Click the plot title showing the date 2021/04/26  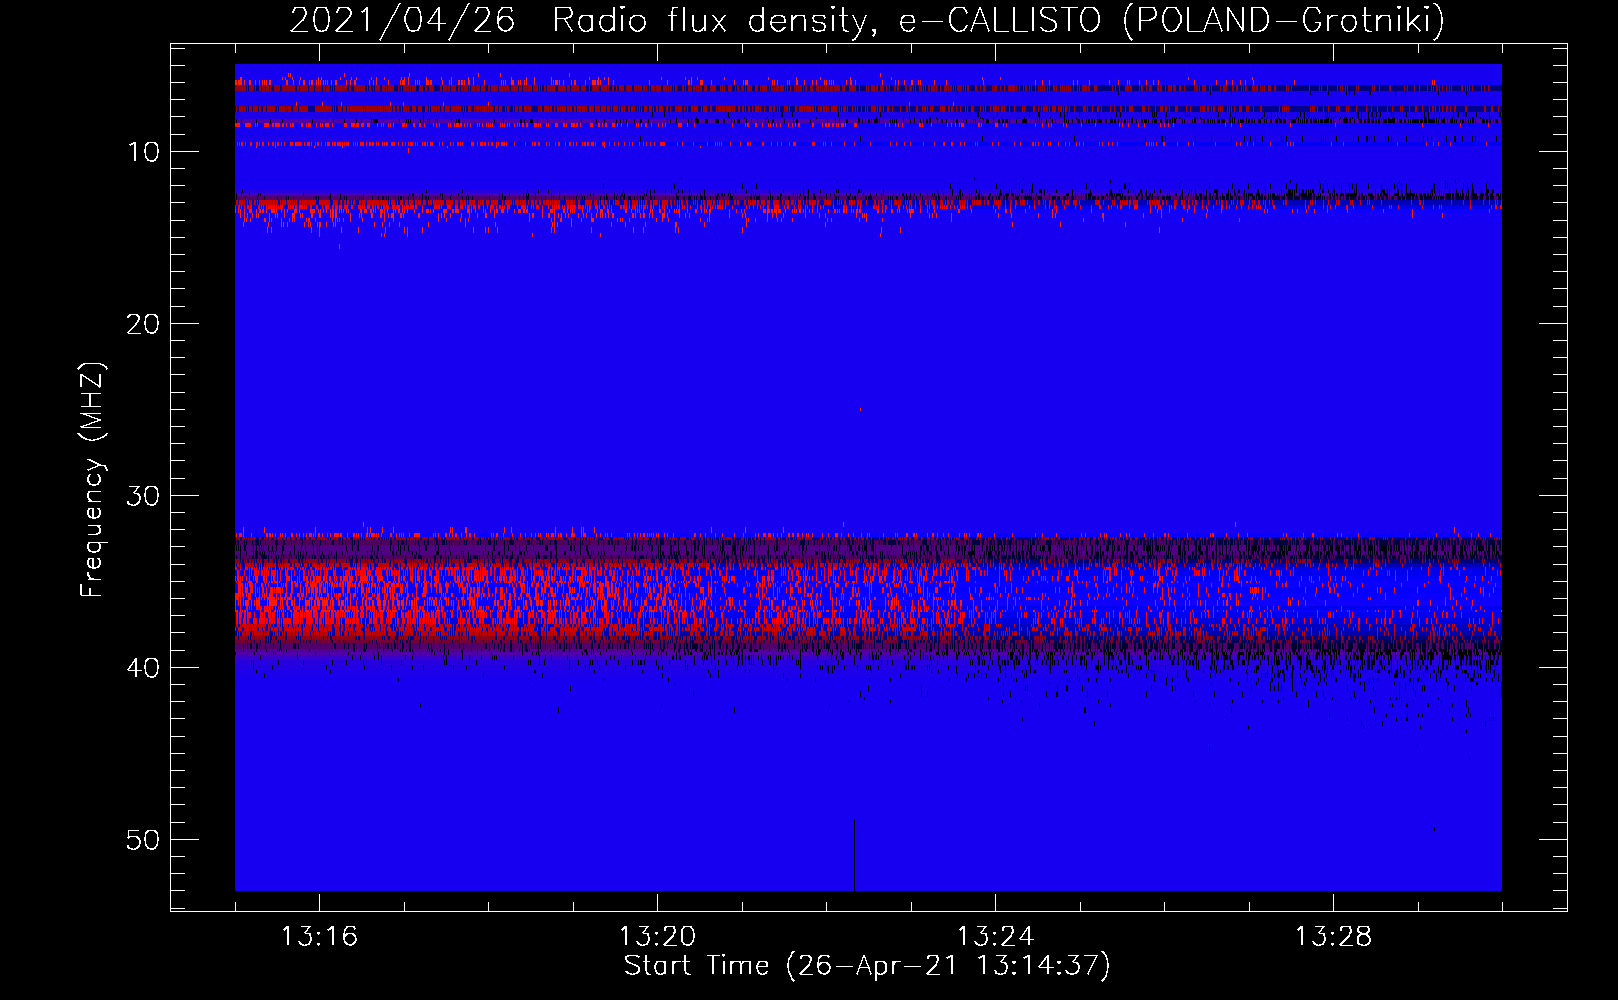click(x=867, y=20)
